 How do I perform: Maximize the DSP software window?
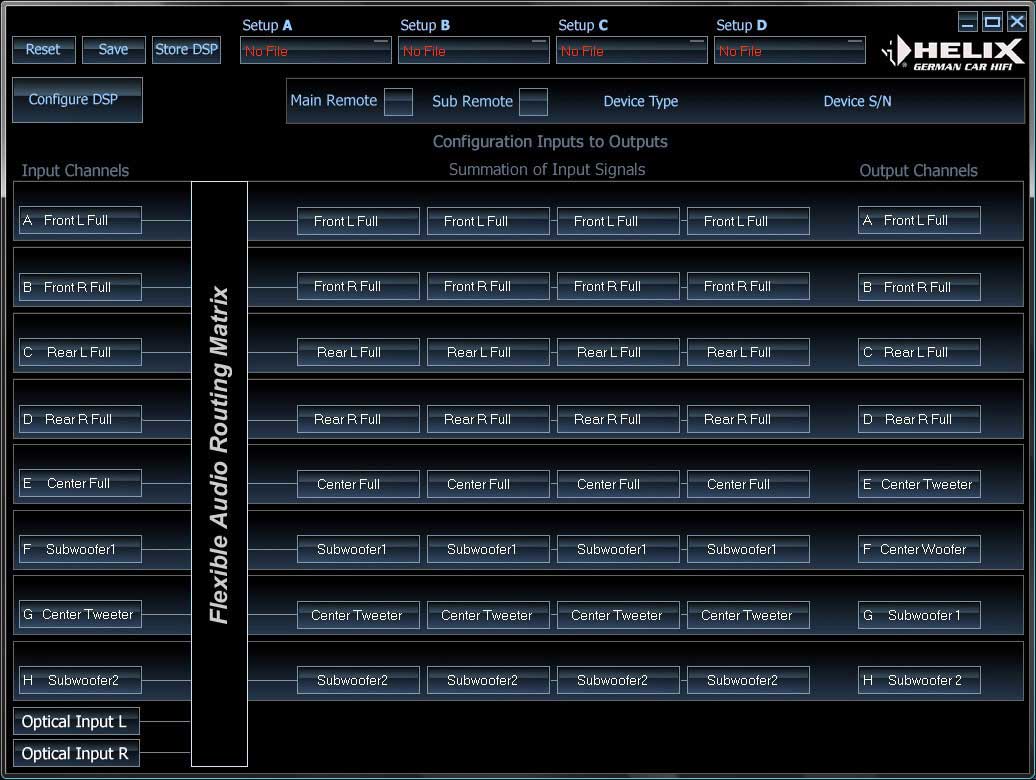click(x=992, y=22)
